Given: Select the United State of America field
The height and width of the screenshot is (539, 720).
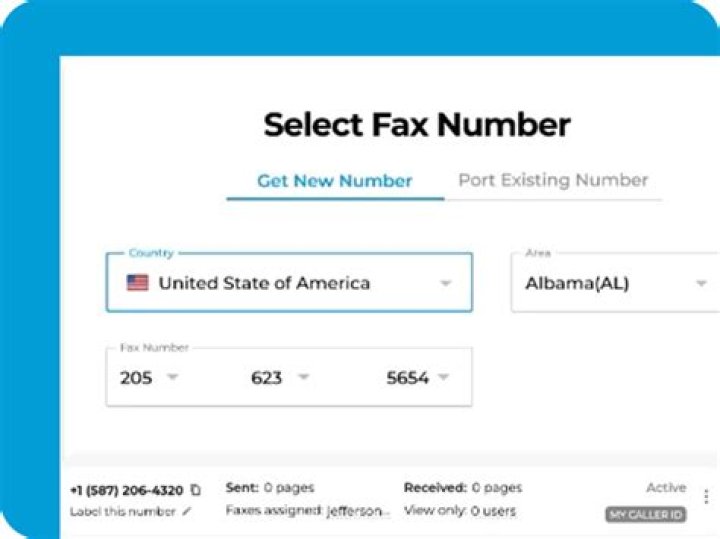Looking at the screenshot, I should [264, 283].
